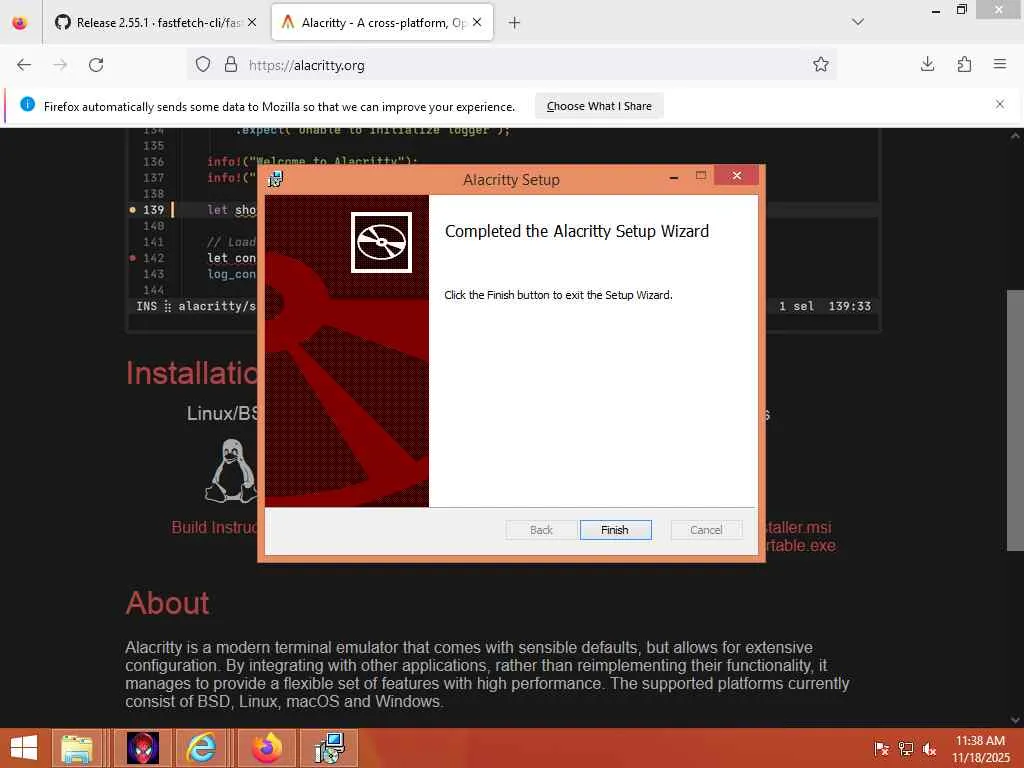Click the muted volume tray icon

(929, 749)
